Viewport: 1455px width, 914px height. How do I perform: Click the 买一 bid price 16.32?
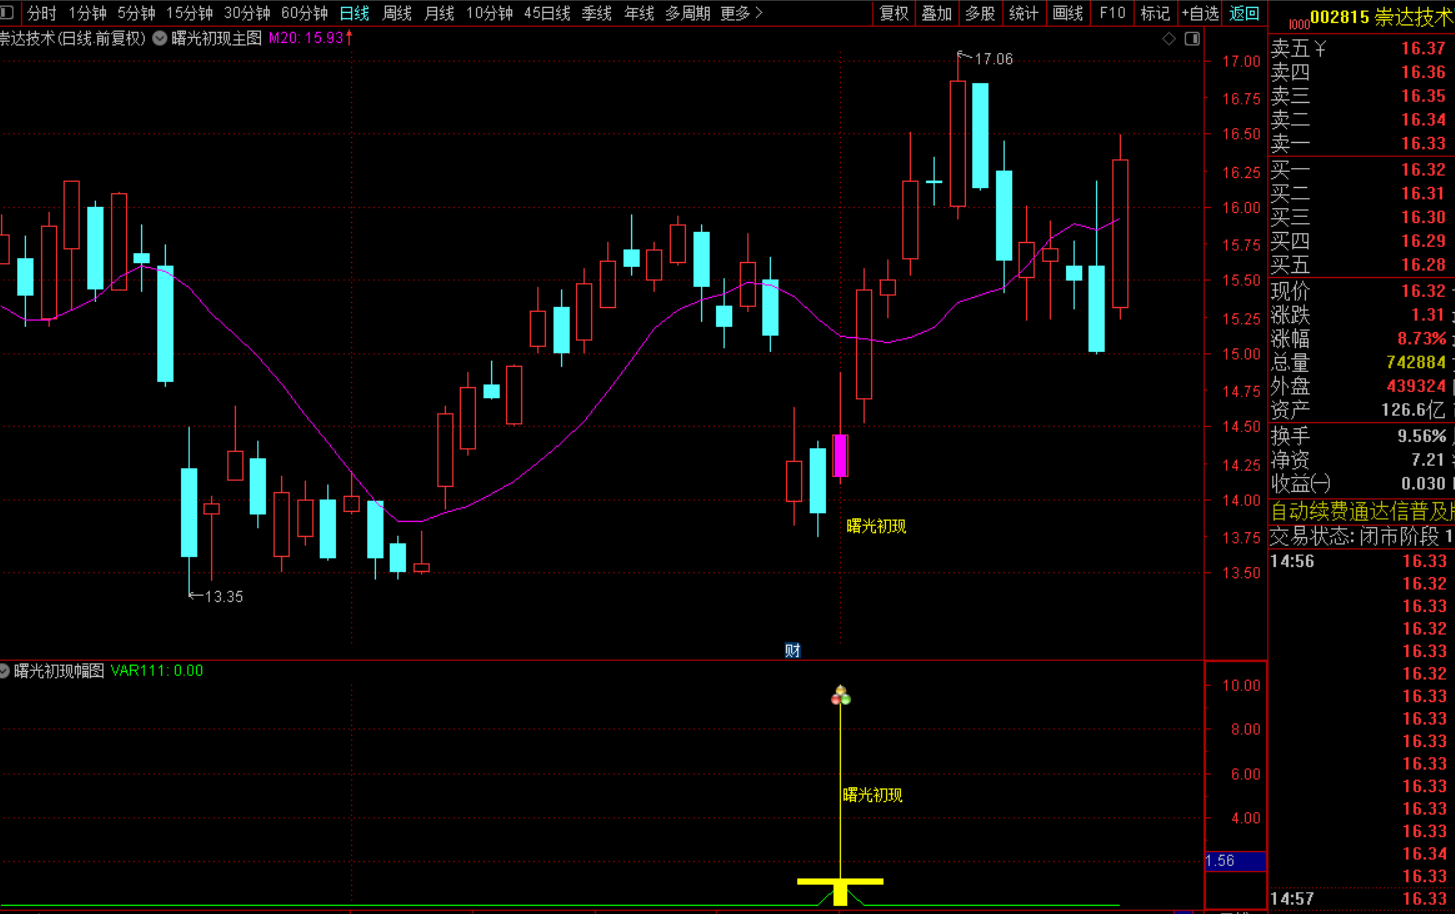tap(1423, 170)
